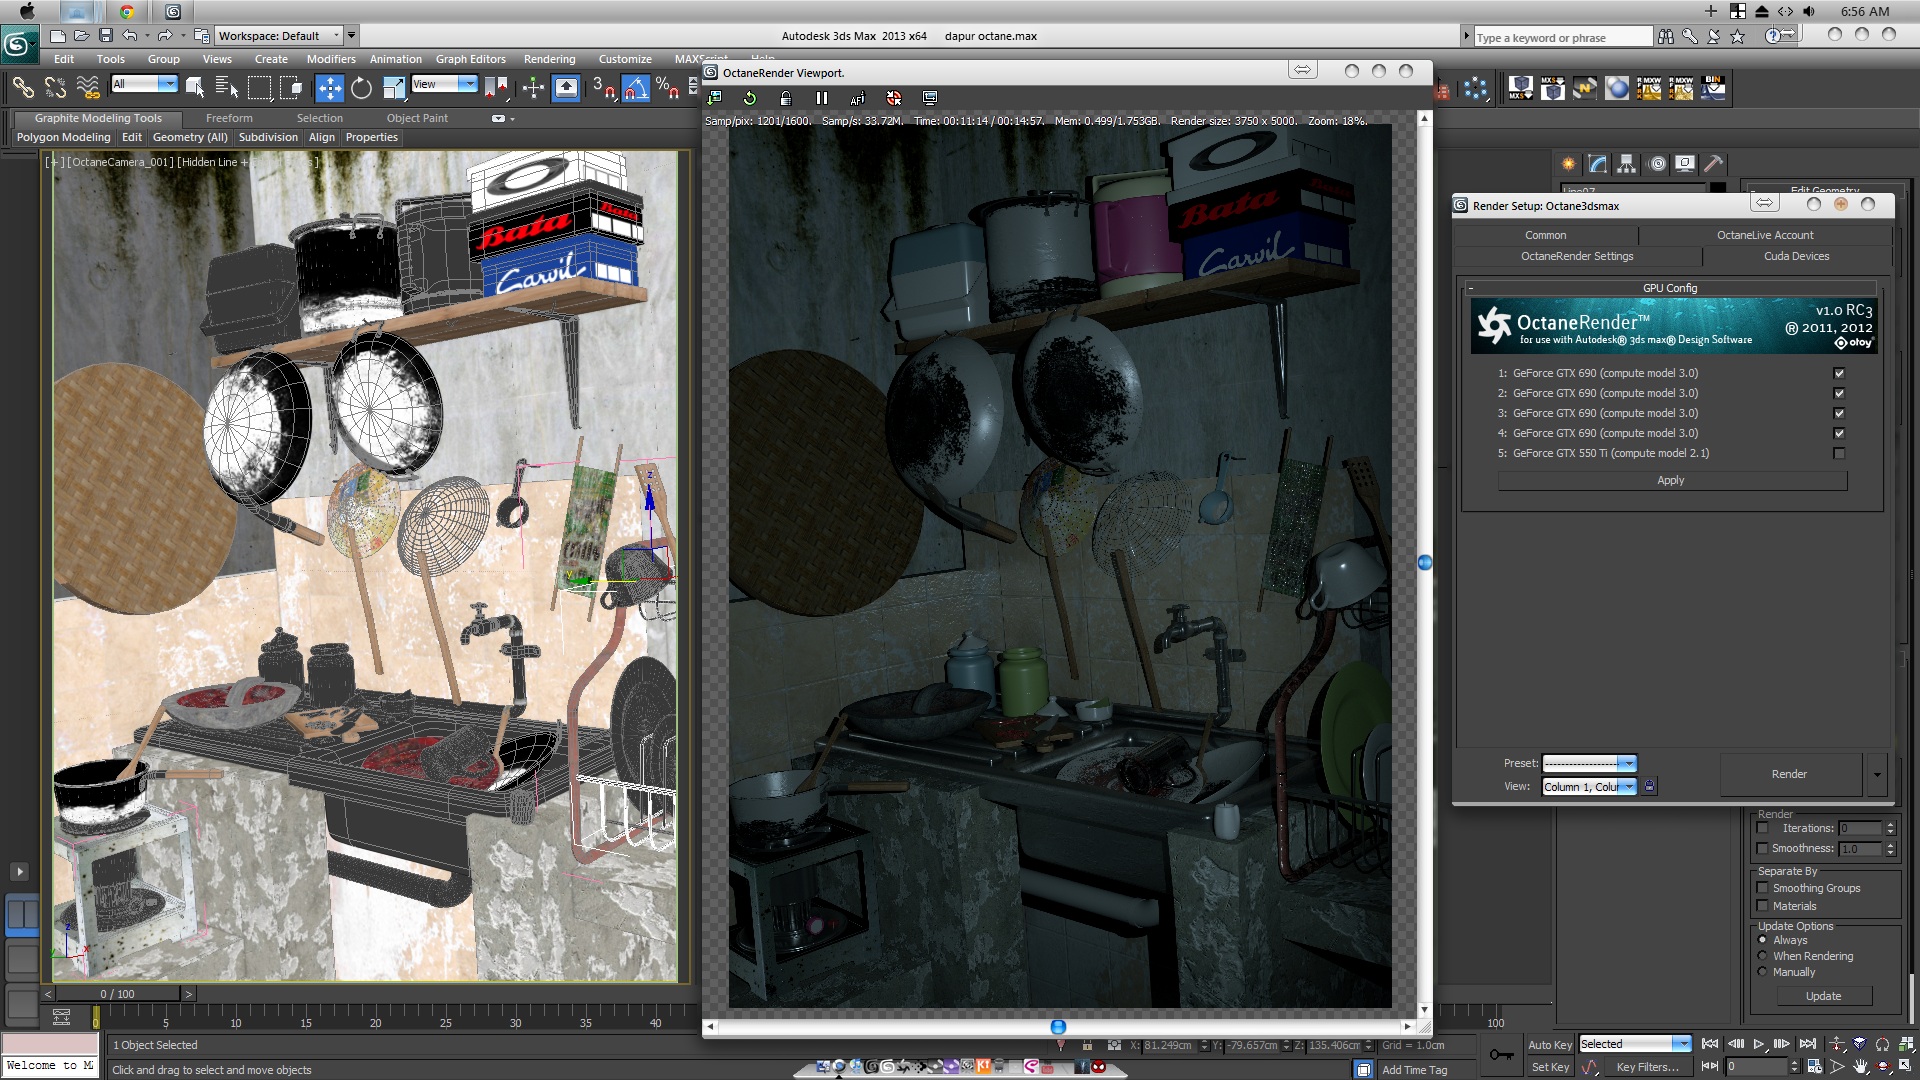Image resolution: width=1920 pixels, height=1080 pixels.
Task: Click the OctaneRender viewport horizontal scroll handle
Action: click(1058, 1027)
